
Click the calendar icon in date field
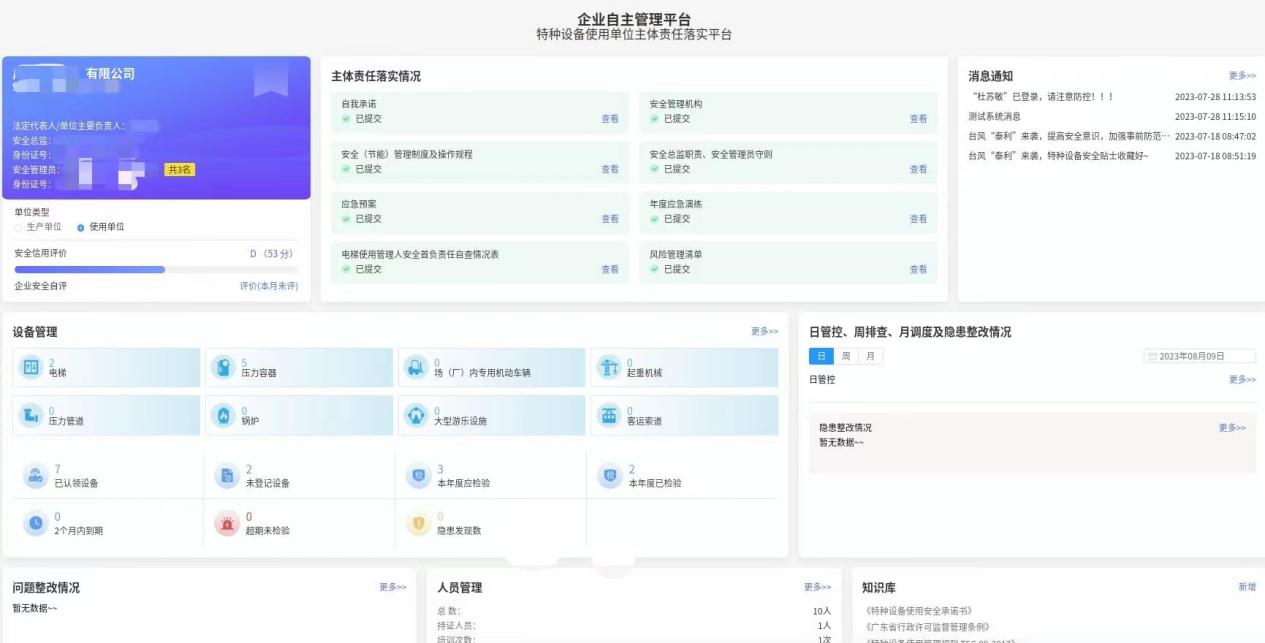coord(1152,356)
